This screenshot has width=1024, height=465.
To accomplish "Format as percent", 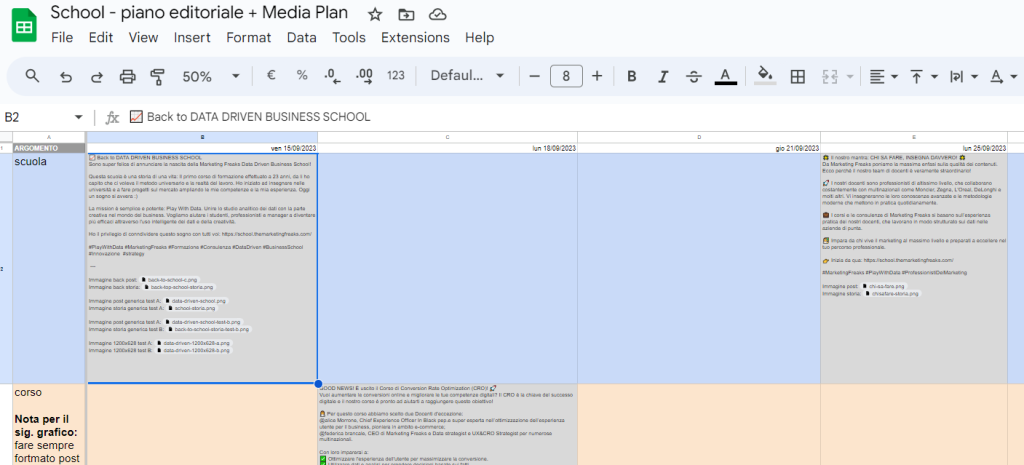I will (302, 76).
